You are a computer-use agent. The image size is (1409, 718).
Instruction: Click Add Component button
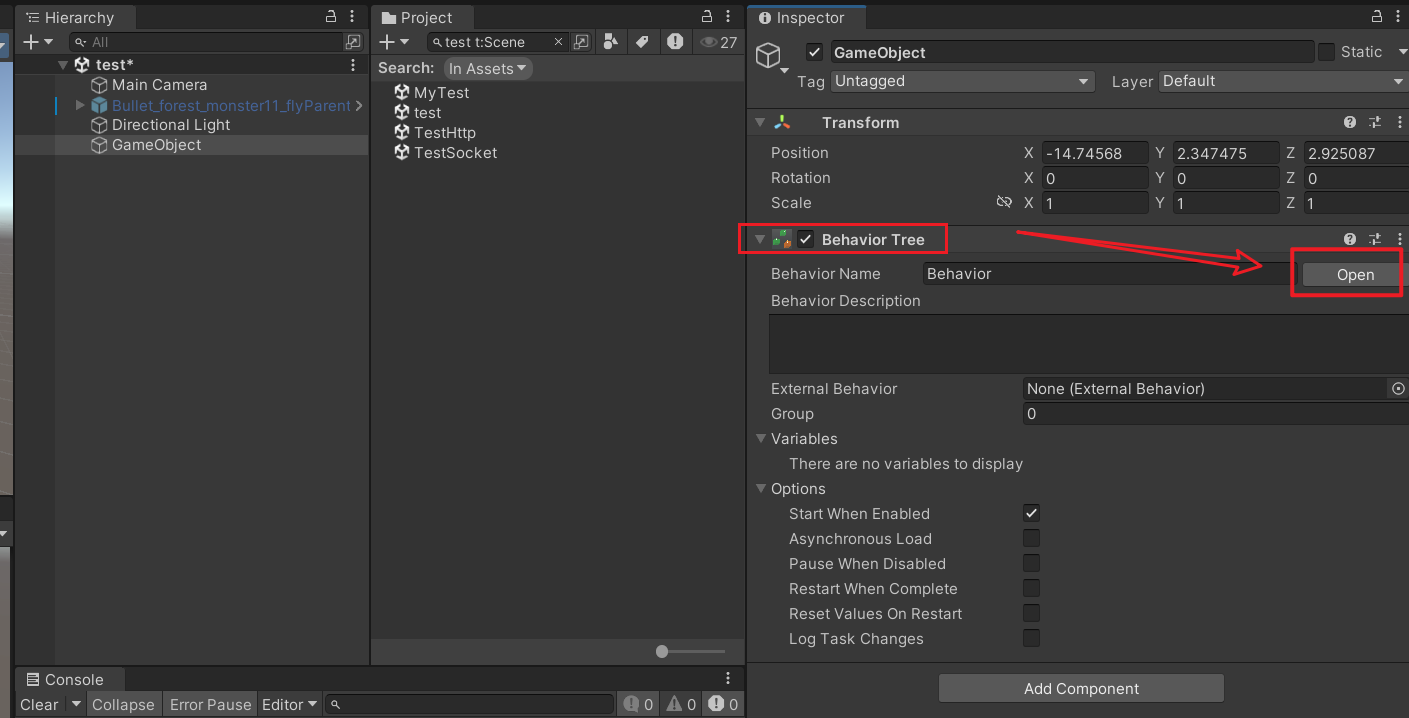[1081, 688]
